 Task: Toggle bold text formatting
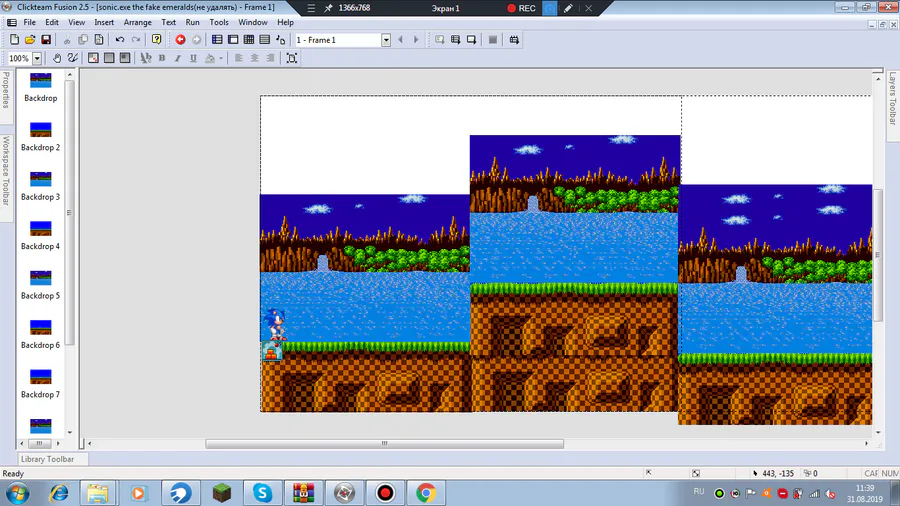tap(162, 58)
